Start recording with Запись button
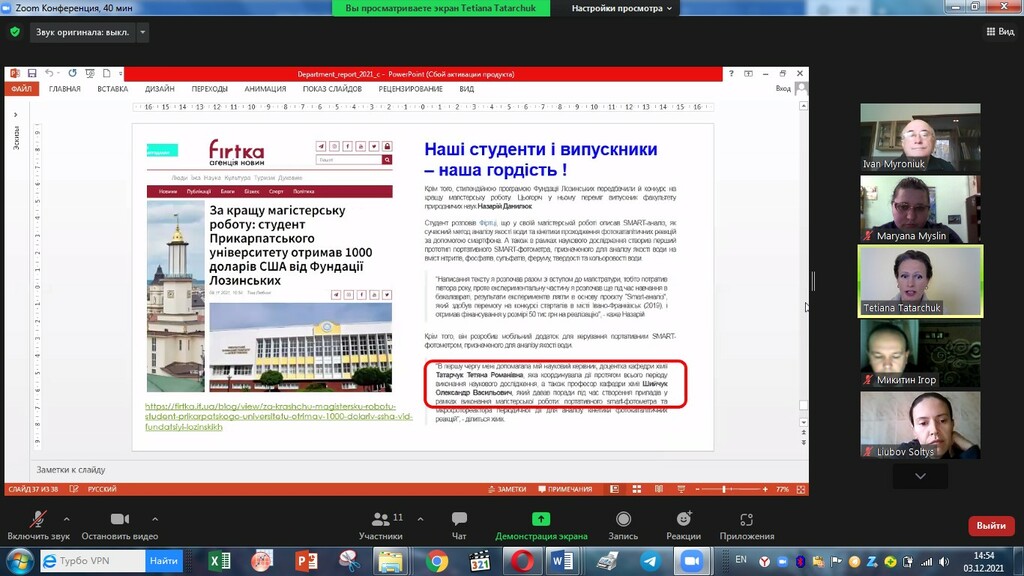The image size is (1024, 576). coord(623,526)
